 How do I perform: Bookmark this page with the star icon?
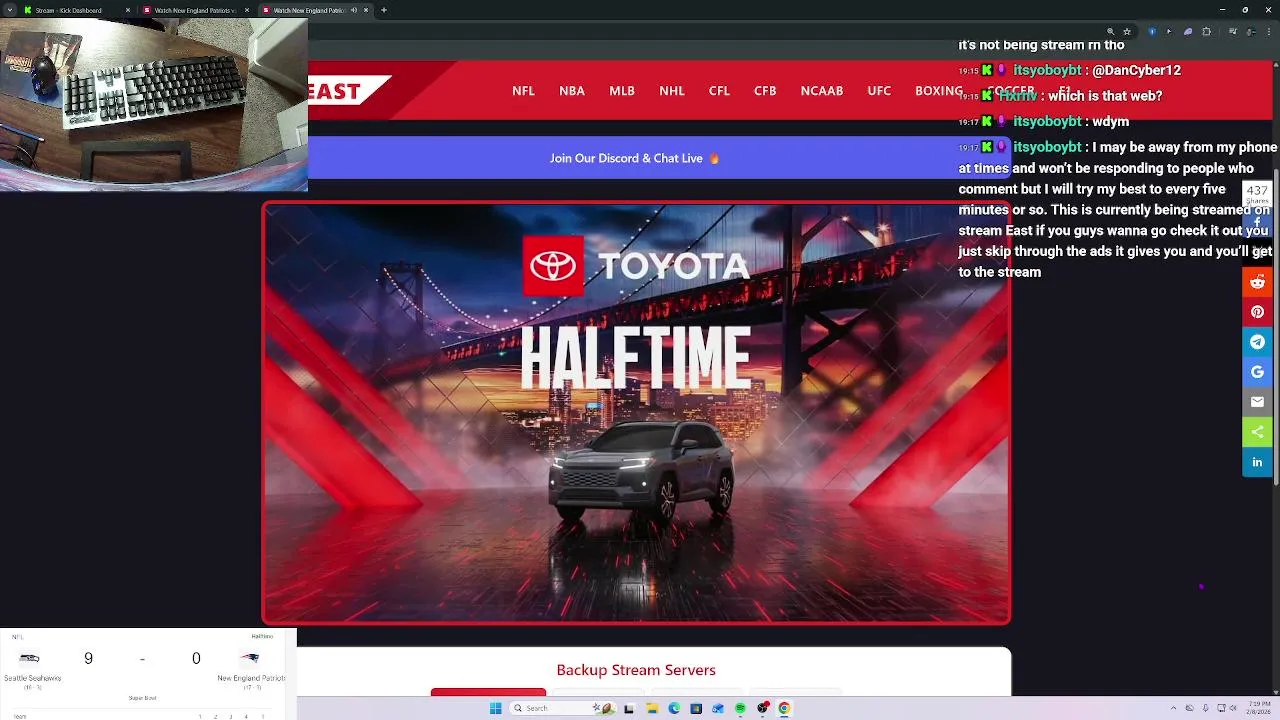click(x=1127, y=31)
